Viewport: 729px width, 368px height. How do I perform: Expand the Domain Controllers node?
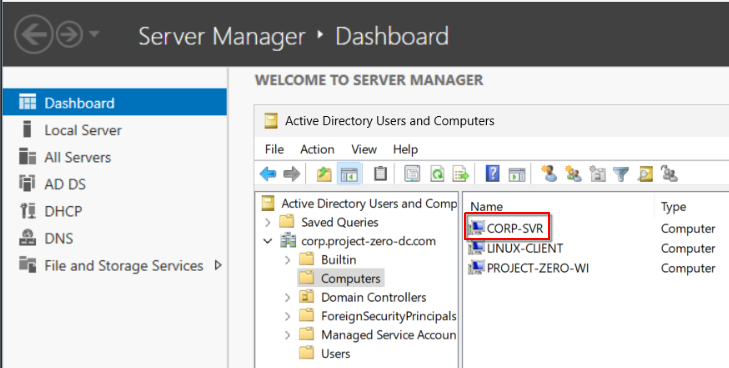tap(288, 297)
